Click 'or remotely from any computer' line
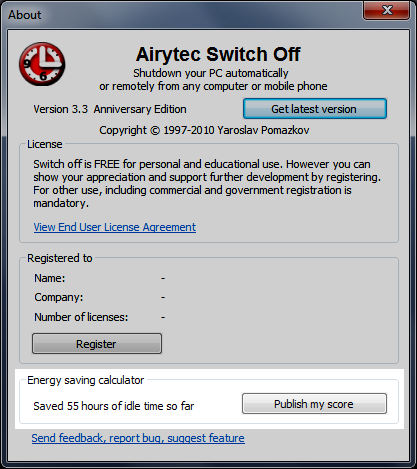Screen dimensions: 417x469 213,86
